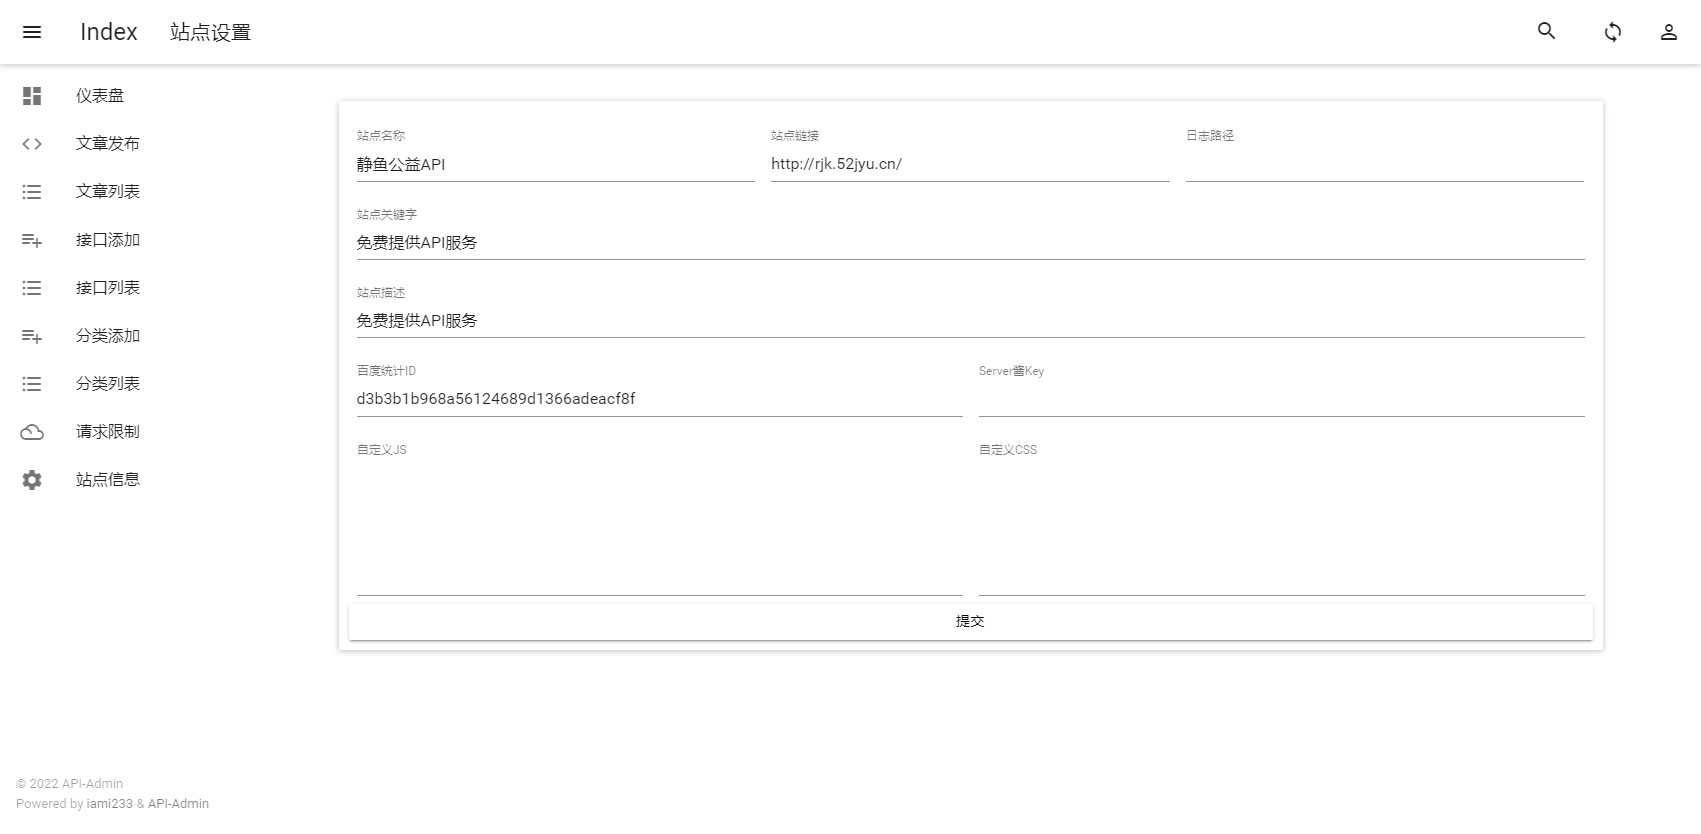1701x834 pixels.
Task: Click the Index title link
Action: pos(108,32)
